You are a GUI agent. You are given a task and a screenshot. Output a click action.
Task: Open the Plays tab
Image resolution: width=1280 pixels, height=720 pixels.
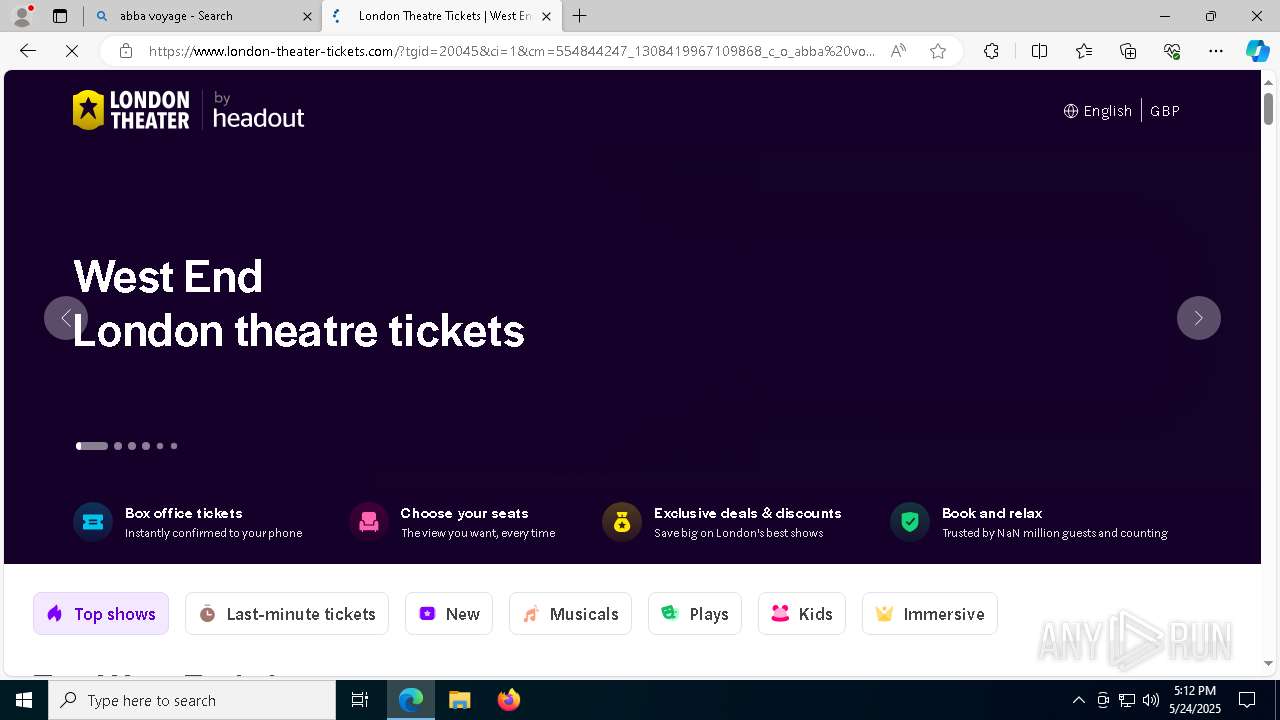pyautogui.click(x=695, y=614)
